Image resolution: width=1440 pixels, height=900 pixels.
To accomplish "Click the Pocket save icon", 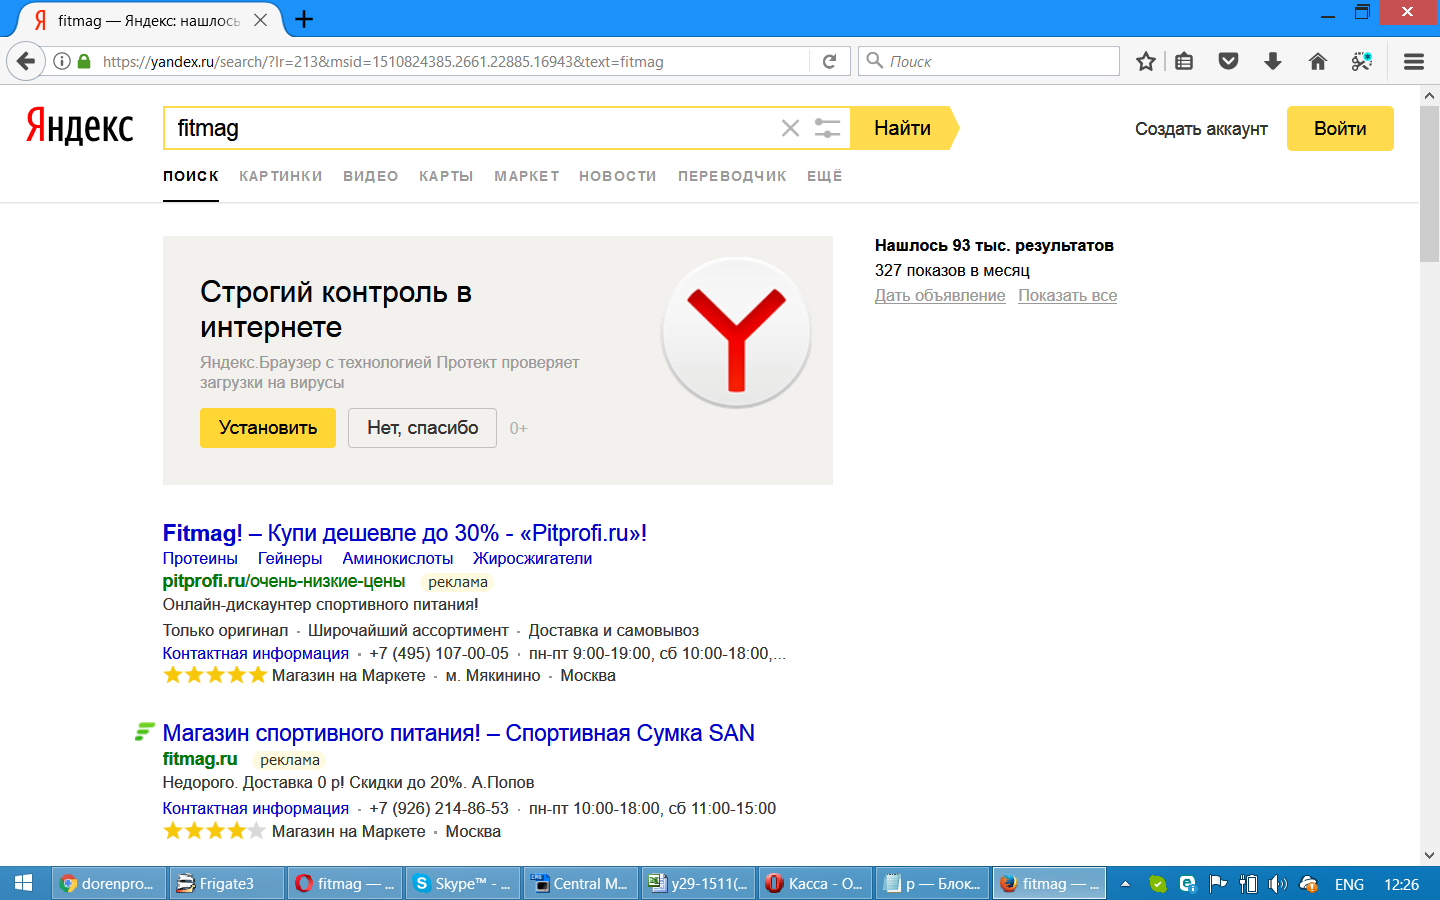I will (1229, 61).
